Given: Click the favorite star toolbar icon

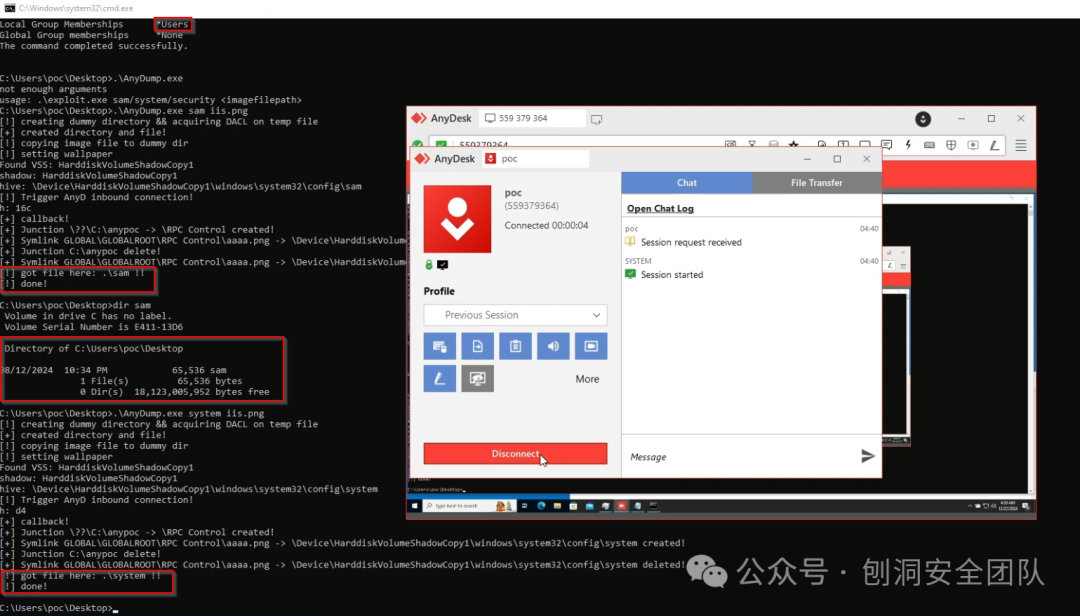Looking at the screenshot, I should 793,145.
